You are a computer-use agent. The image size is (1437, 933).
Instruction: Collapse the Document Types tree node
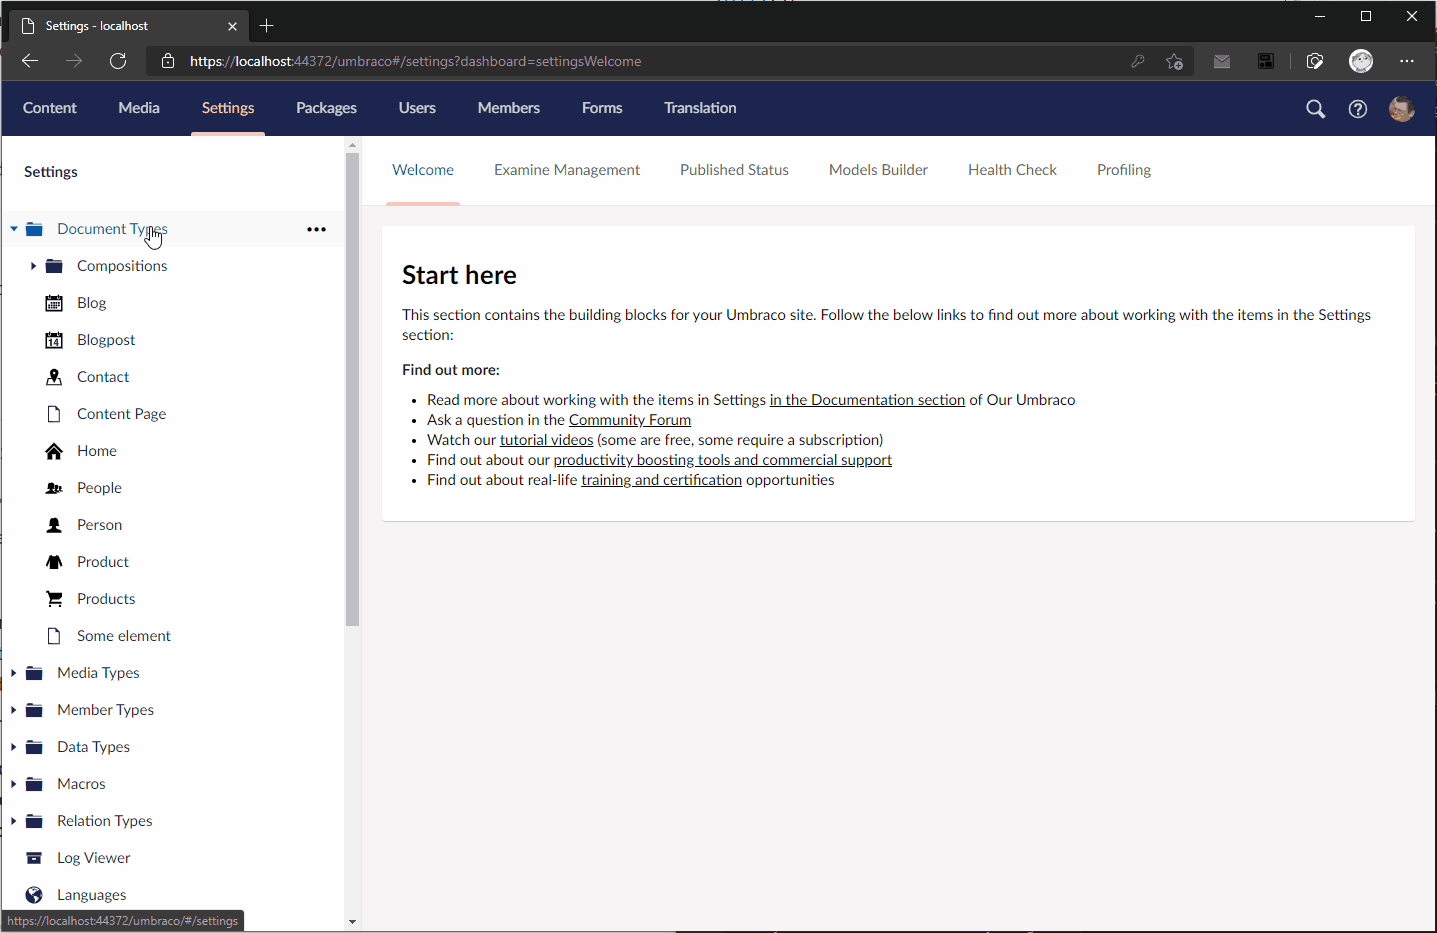[14, 229]
